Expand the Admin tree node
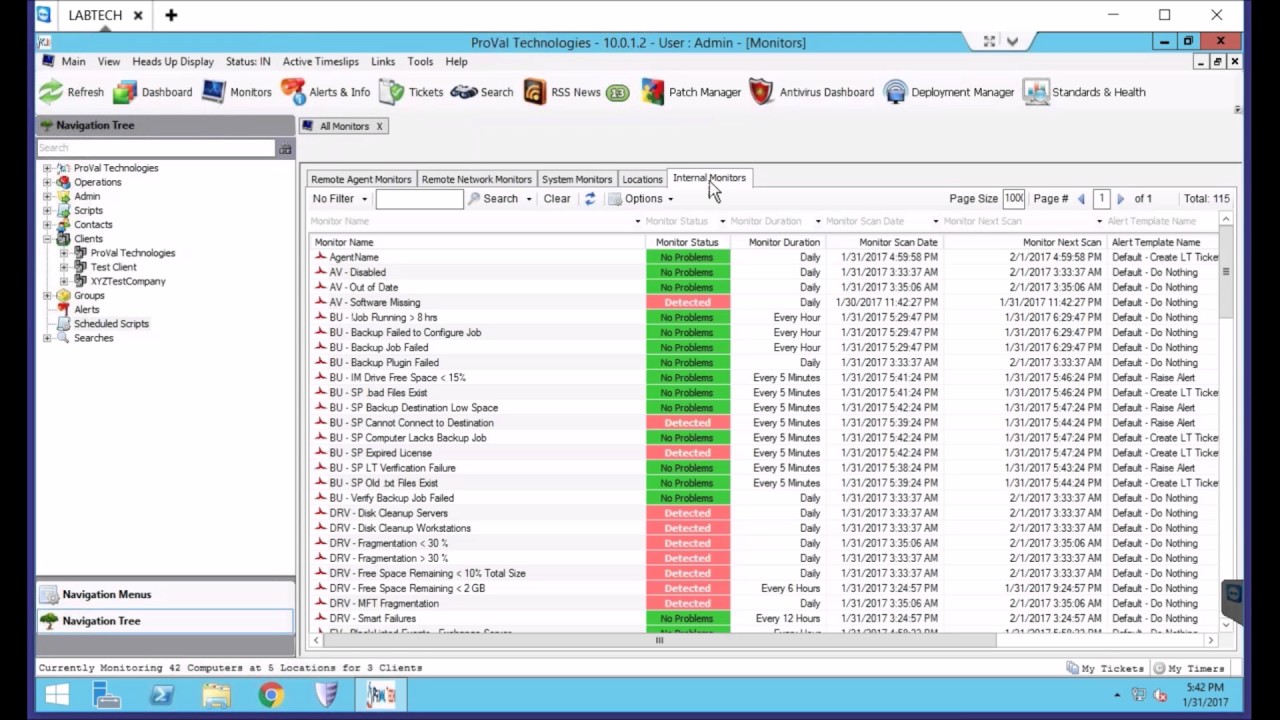The height and width of the screenshot is (720, 1280). pyautogui.click(x=47, y=196)
